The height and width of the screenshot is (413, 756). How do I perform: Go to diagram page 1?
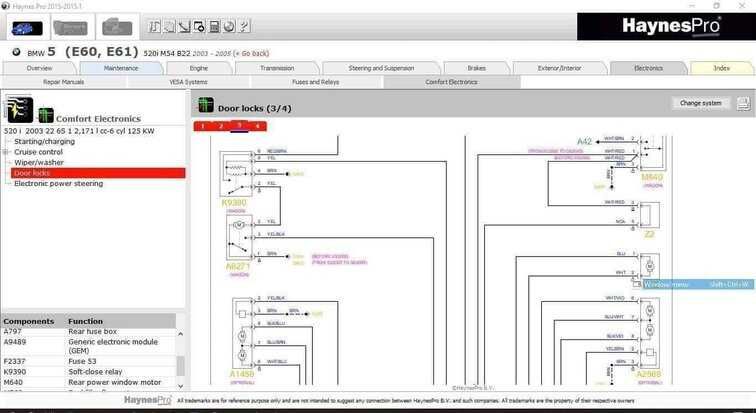point(203,126)
